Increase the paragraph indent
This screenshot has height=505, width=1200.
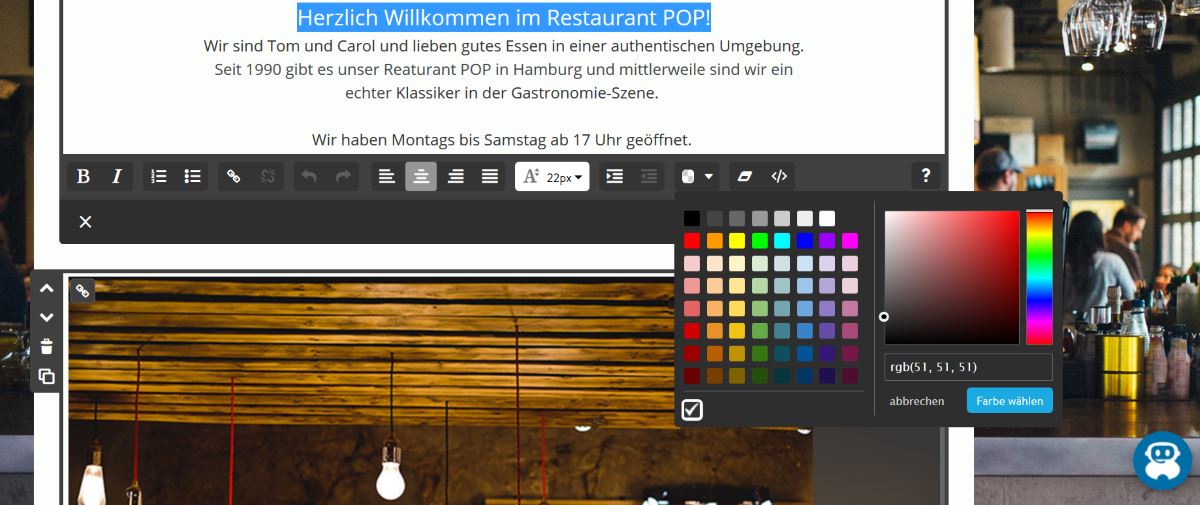(x=615, y=177)
